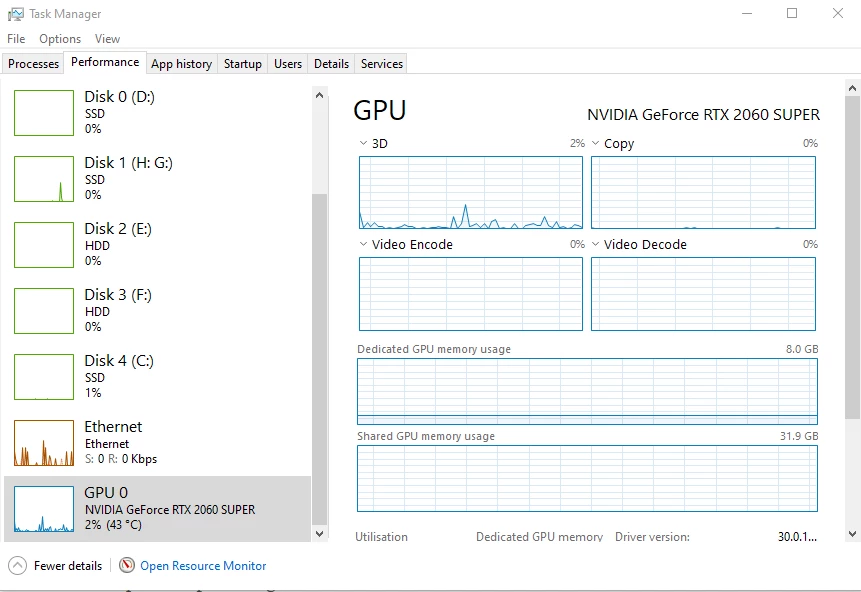Select the Disk 2 (E:) mini graph
The width and height of the screenshot is (861, 592).
pyautogui.click(x=44, y=245)
